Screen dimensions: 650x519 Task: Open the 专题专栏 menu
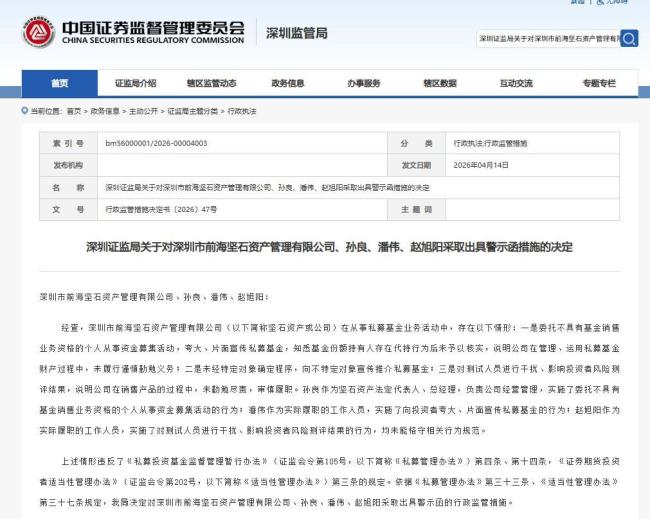point(599,83)
